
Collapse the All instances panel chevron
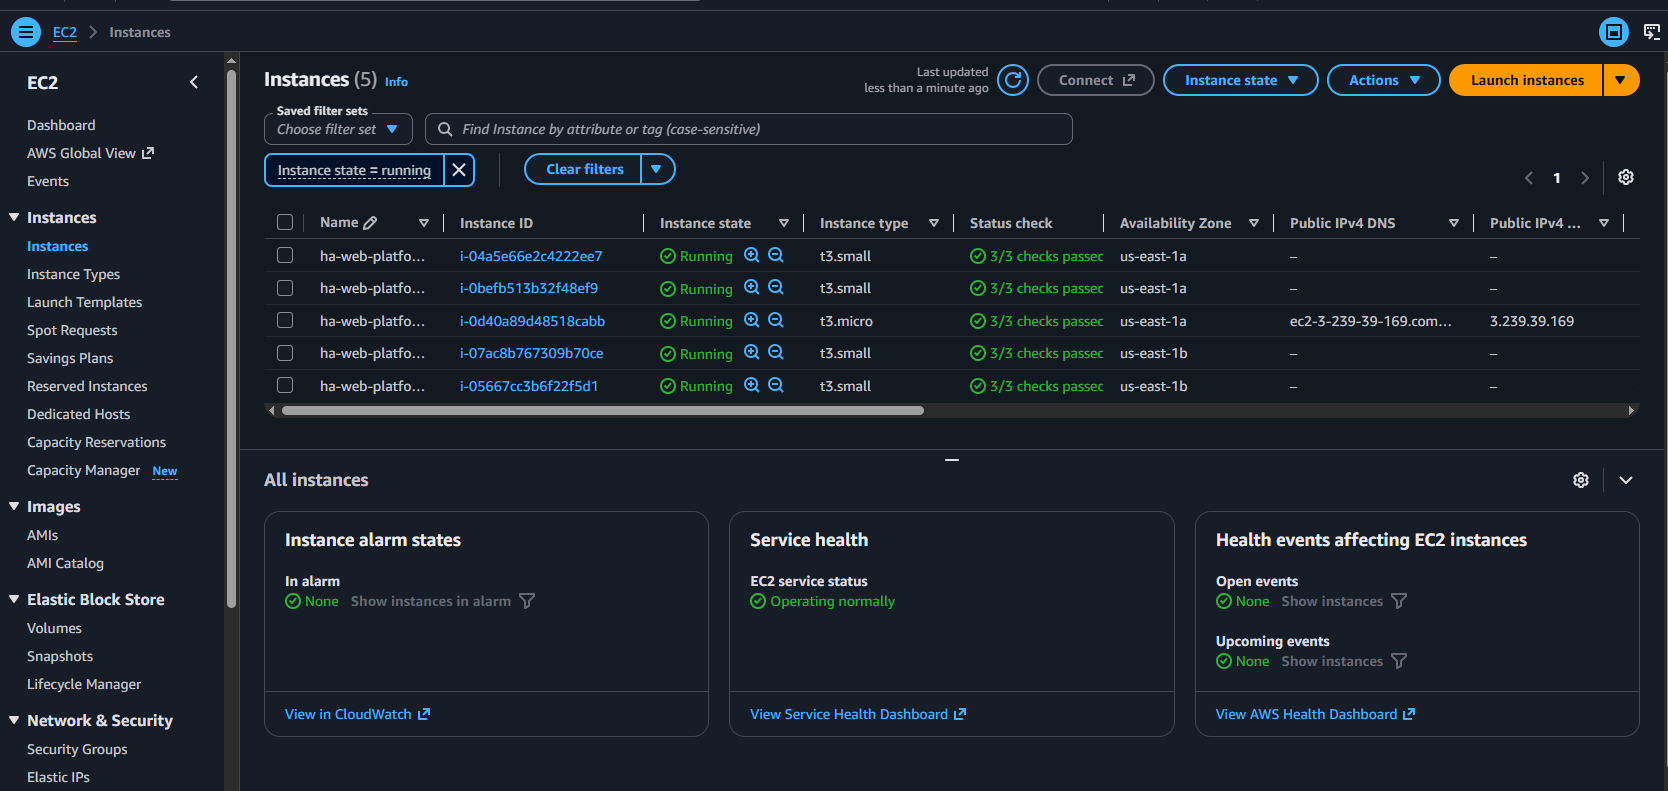pyautogui.click(x=1626, y=480)
